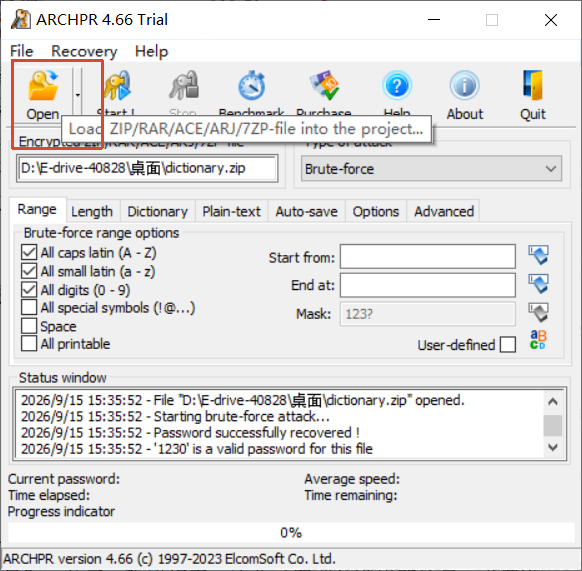Screen dimensions: 582x571
Task: Click the 'dictionary.zip" opened.' log line
Action: click(243, 400)
